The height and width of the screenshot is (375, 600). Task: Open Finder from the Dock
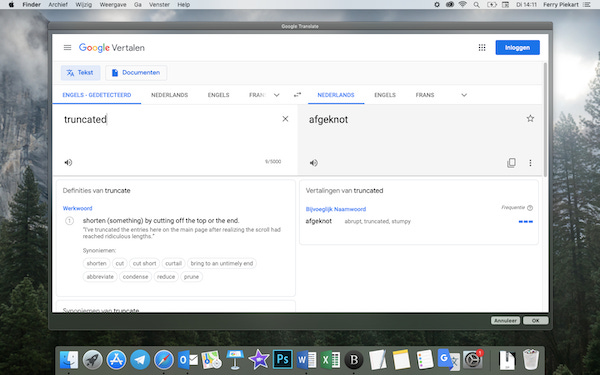coord(69,360)
